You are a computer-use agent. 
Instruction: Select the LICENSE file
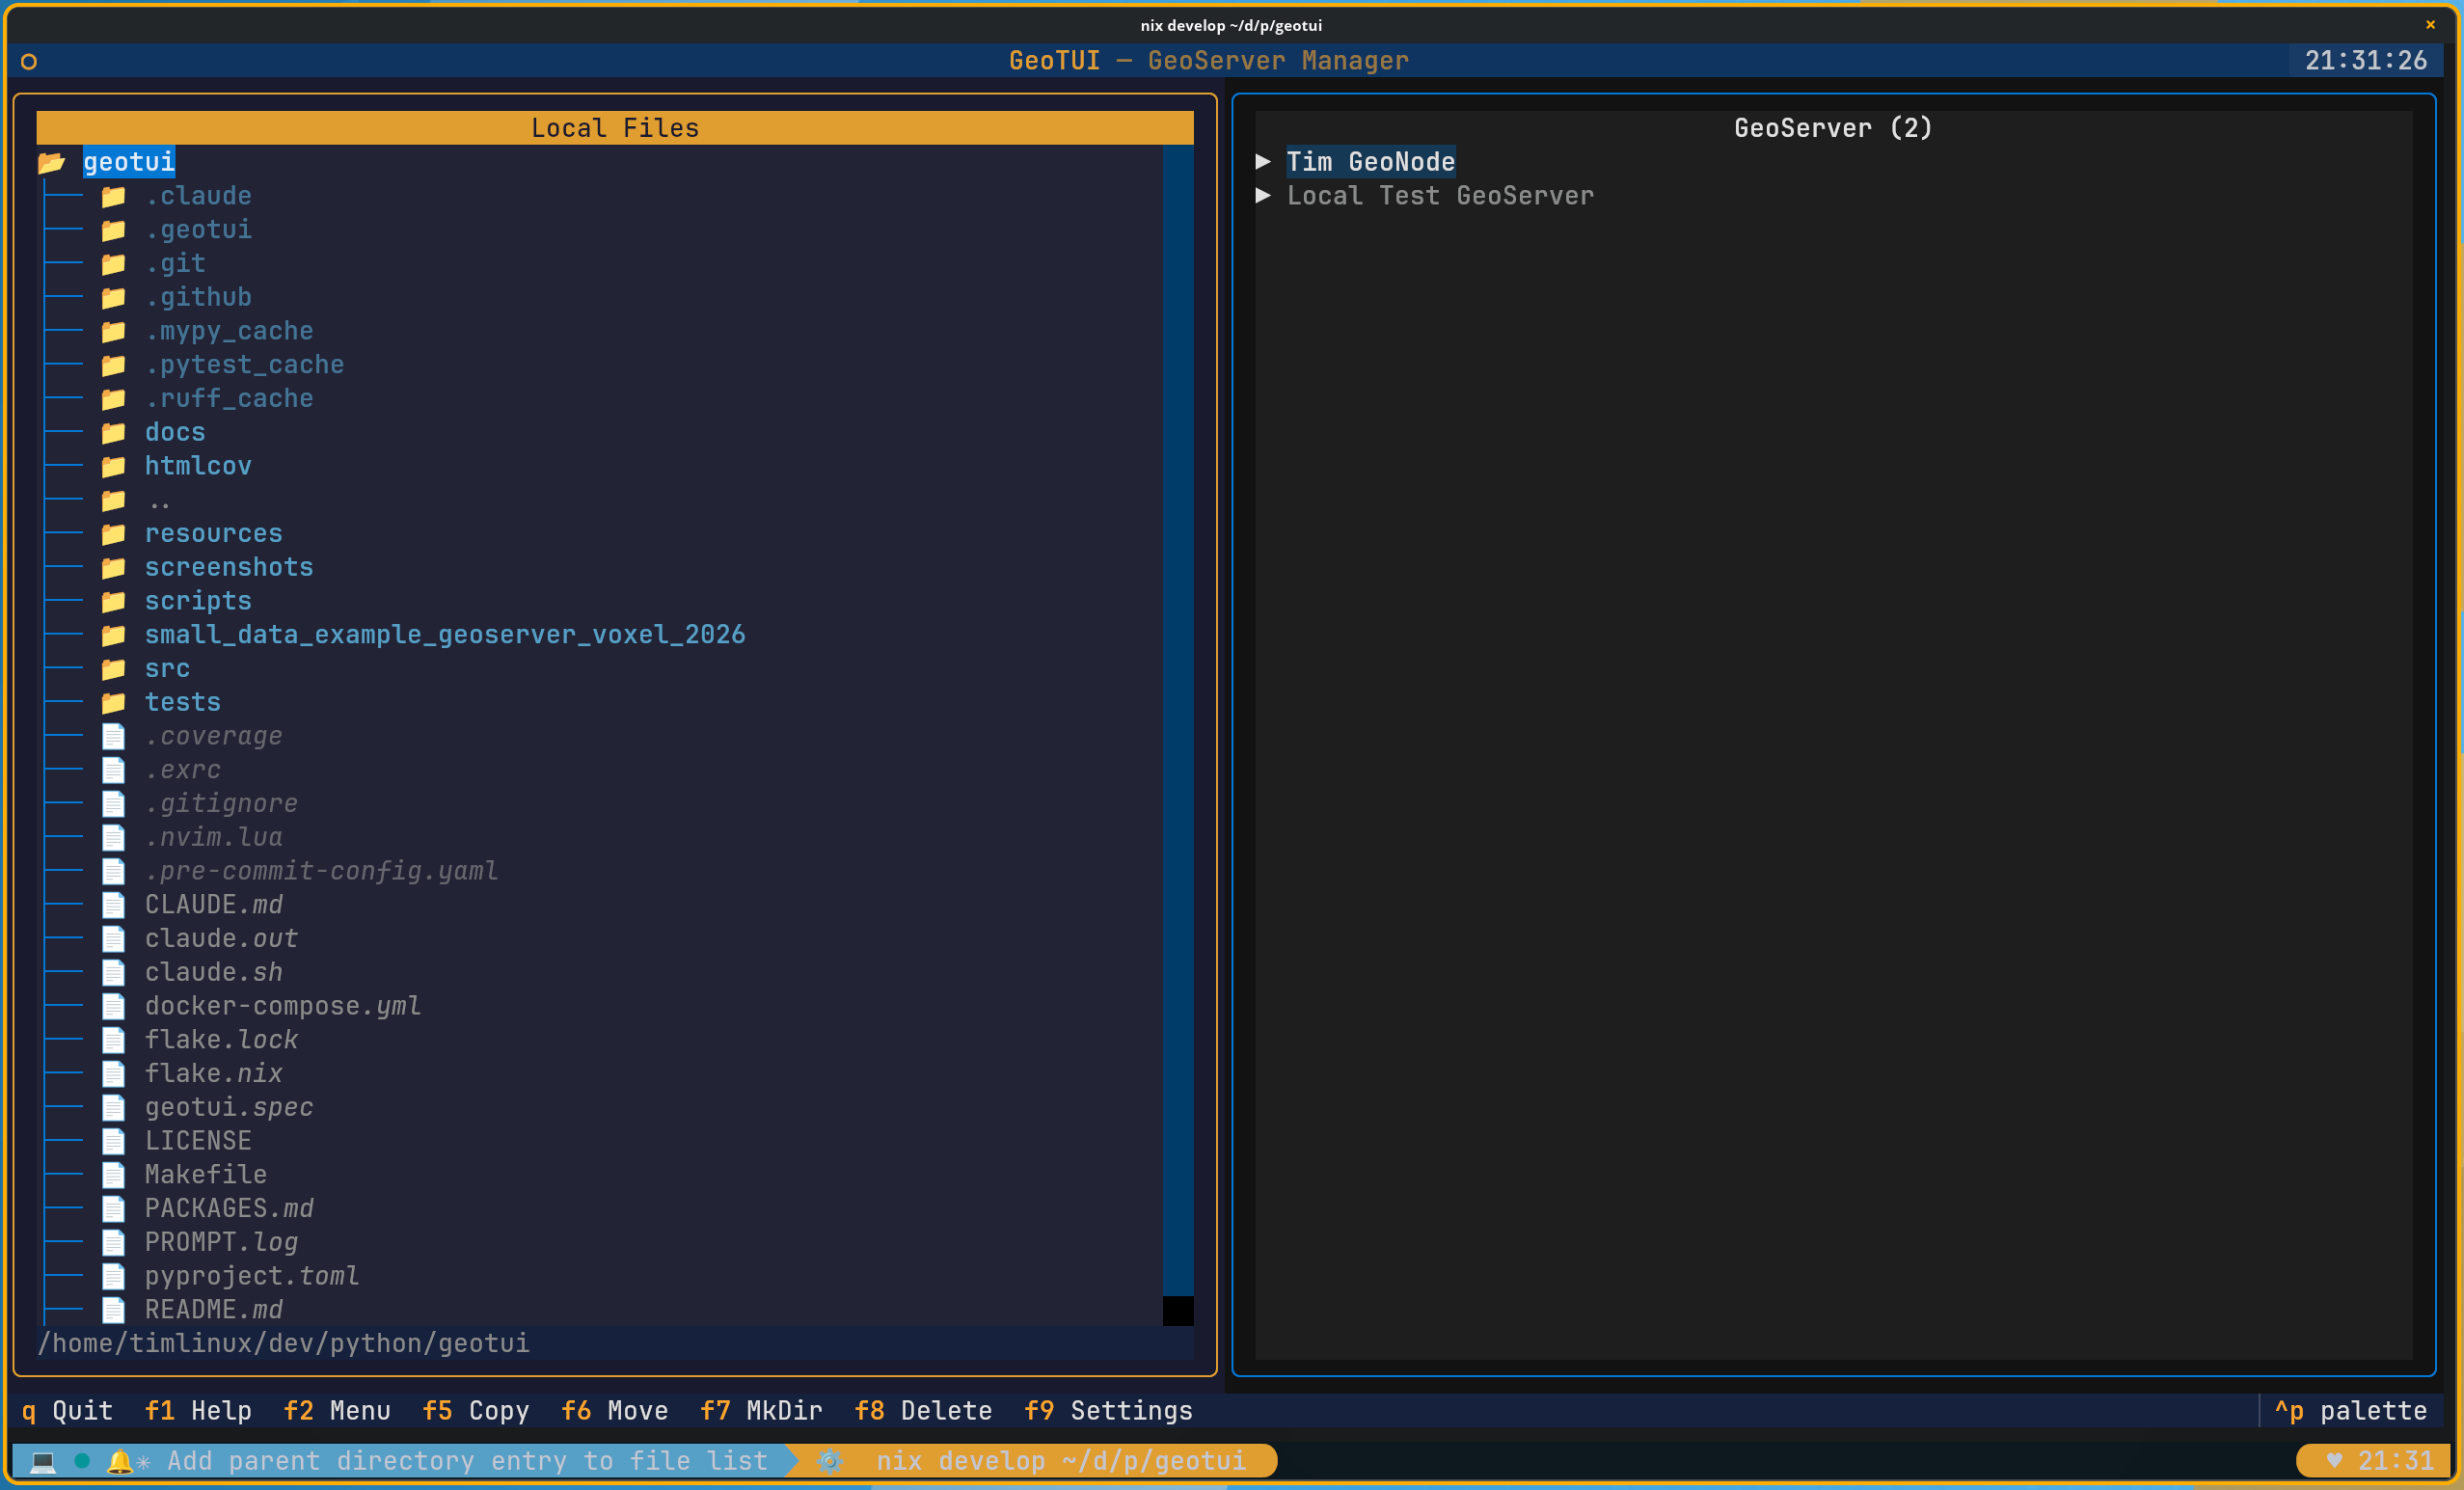point(198,1141)
